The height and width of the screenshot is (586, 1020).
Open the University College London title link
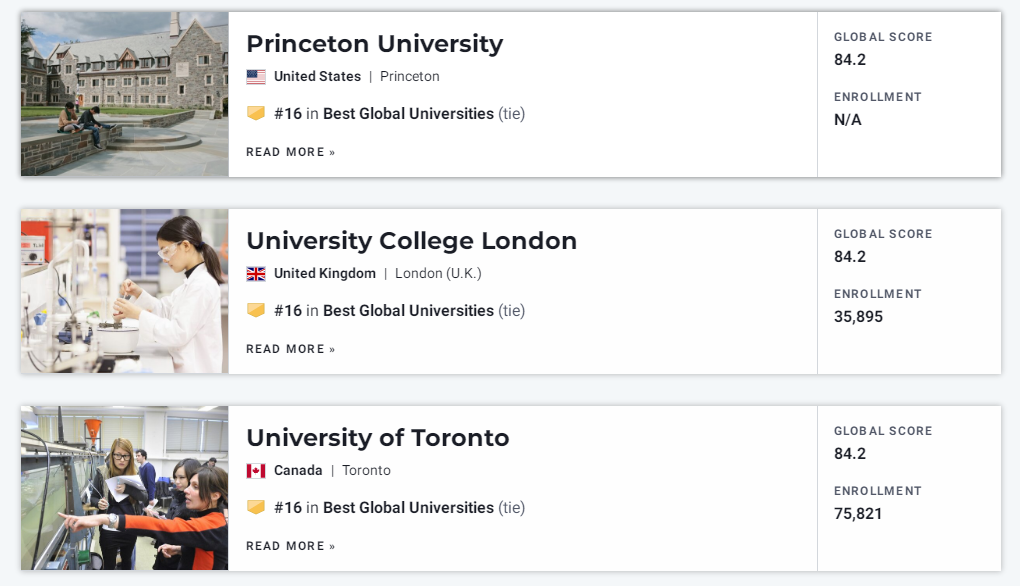coord(411,241)
